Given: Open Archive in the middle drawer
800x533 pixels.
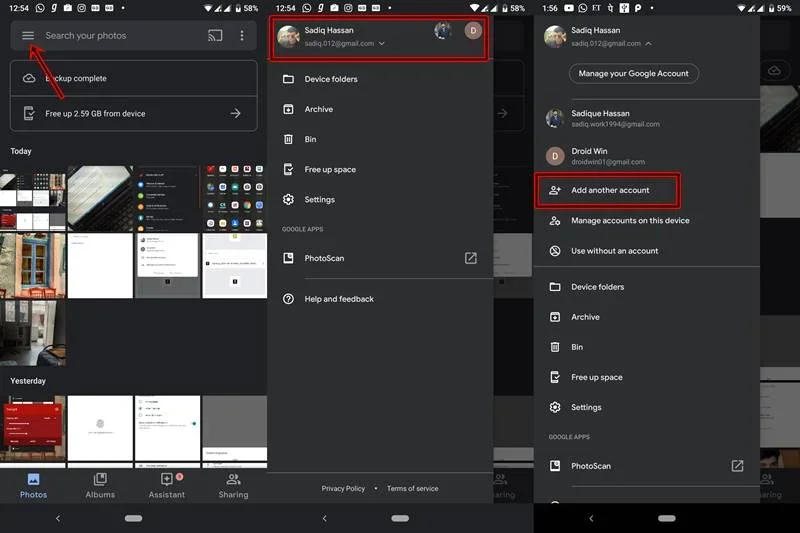Looking at the screenshot, I should (x=380, y=109).
